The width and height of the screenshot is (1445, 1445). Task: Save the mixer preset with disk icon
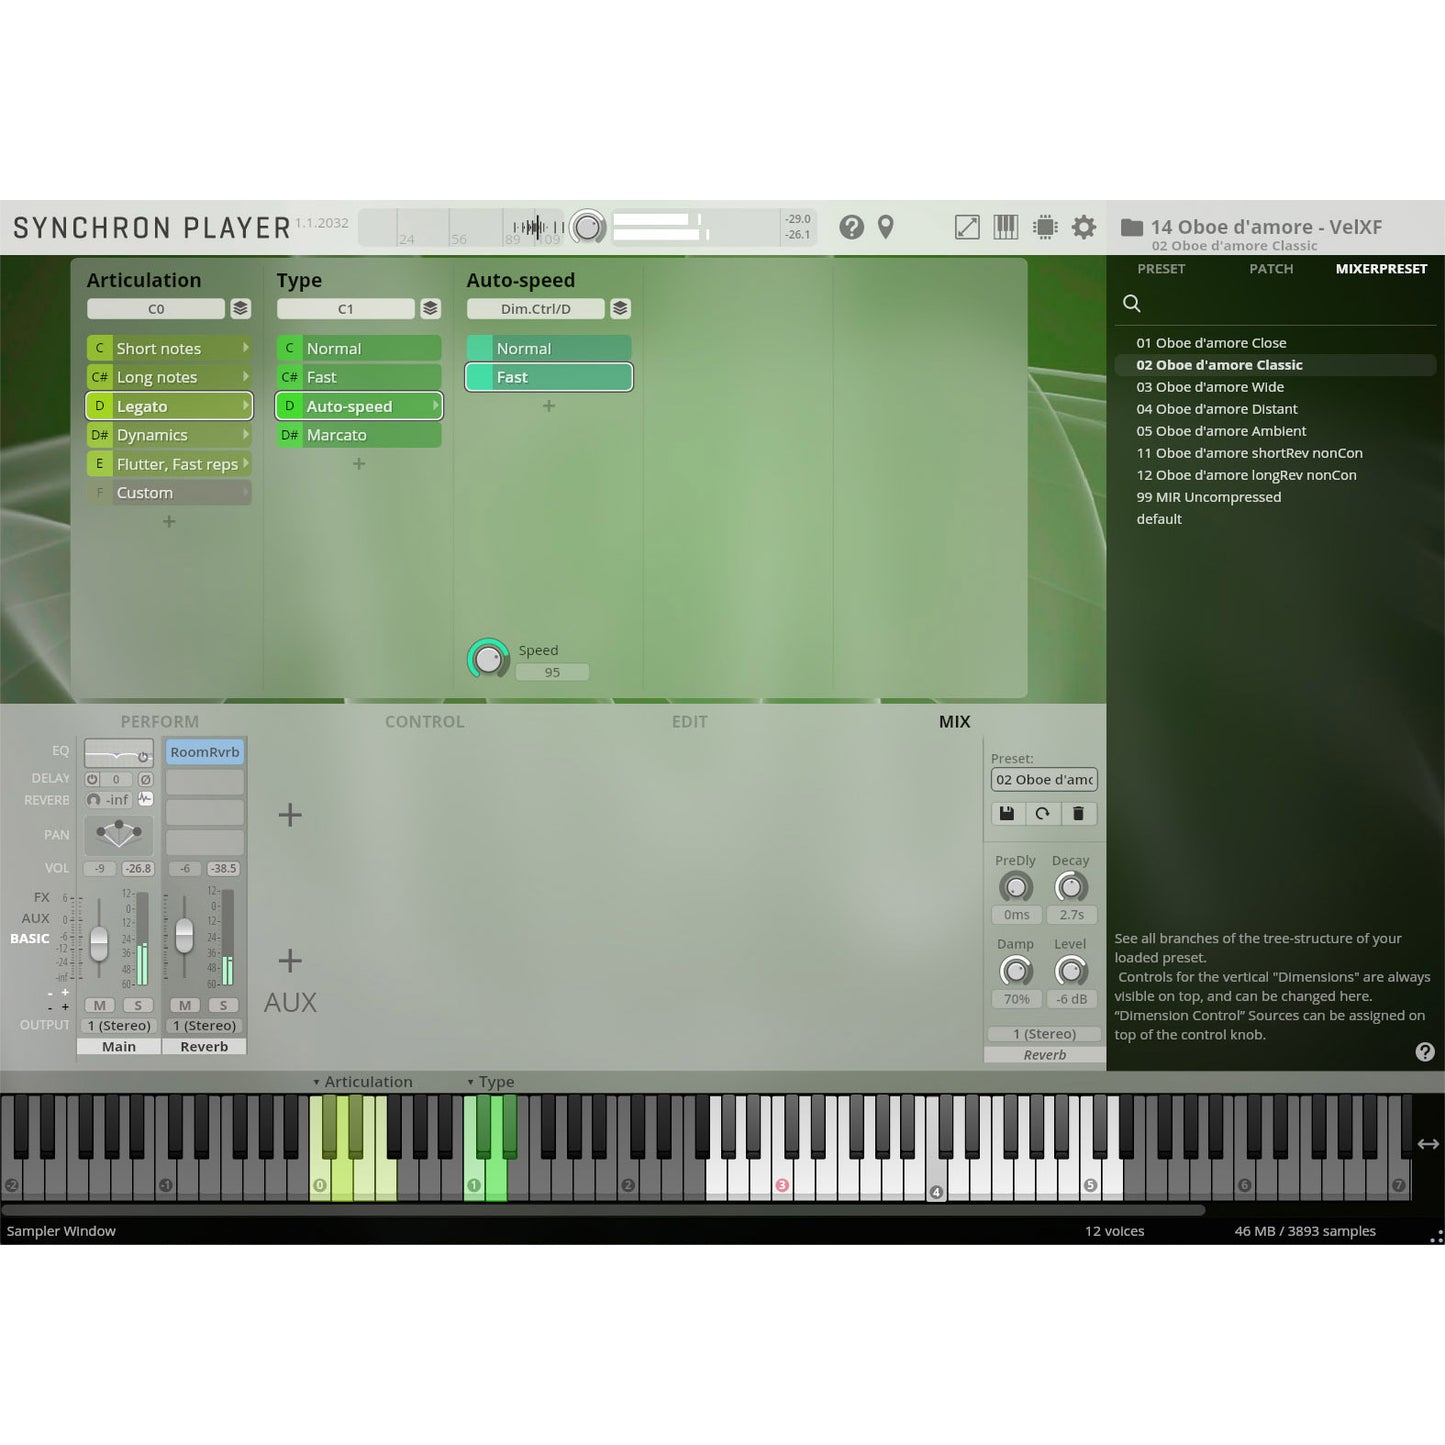click(1007, 813)
